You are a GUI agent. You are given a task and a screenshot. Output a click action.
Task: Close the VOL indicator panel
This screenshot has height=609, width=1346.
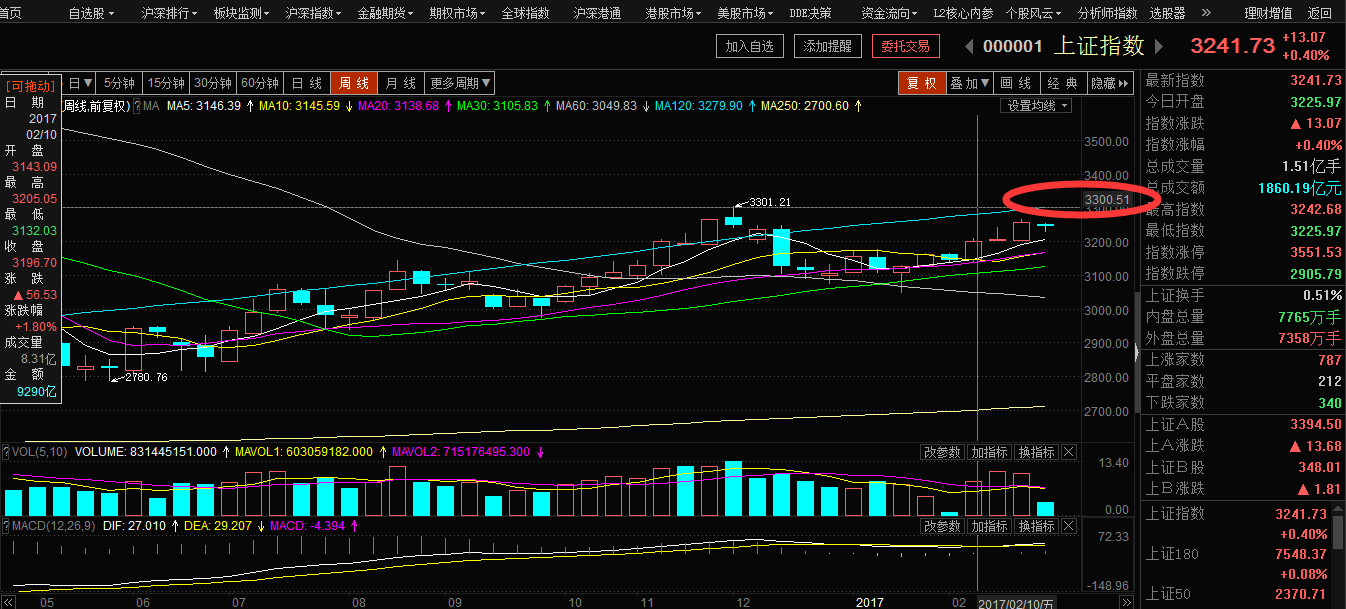[1069, 452]
